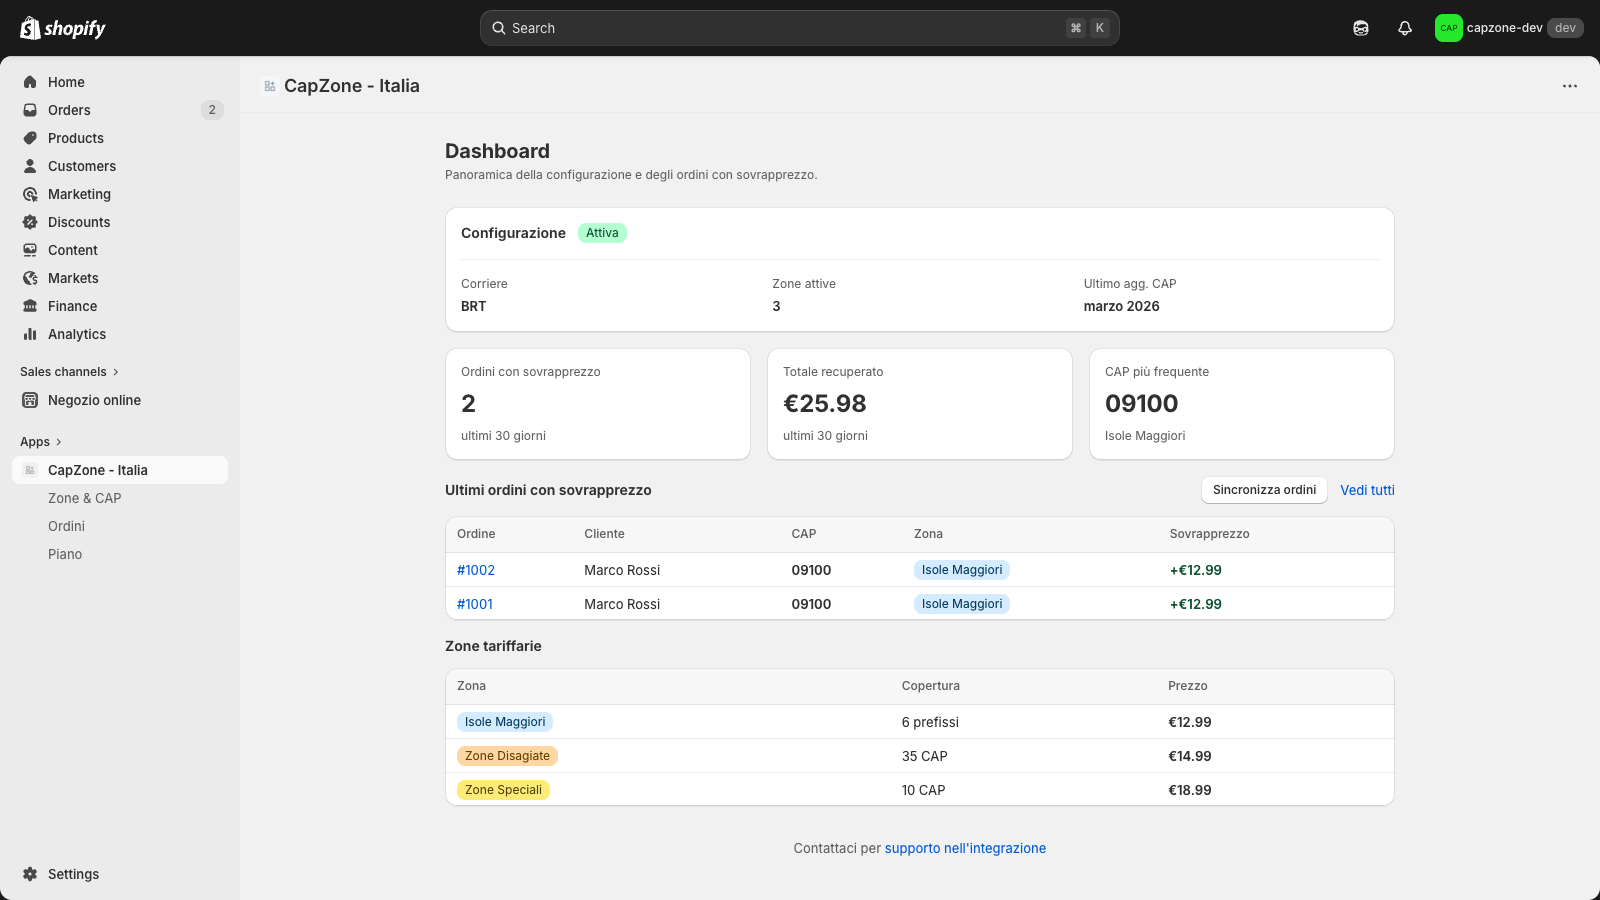Click the Content icon
Screen dimensions: 1600x900
pos(30,250)
